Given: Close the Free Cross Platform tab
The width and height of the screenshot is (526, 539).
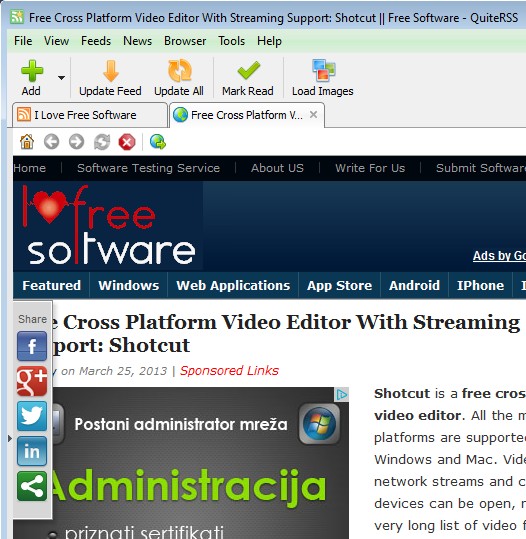Looking at the screenshot, I should pos(313,114).
